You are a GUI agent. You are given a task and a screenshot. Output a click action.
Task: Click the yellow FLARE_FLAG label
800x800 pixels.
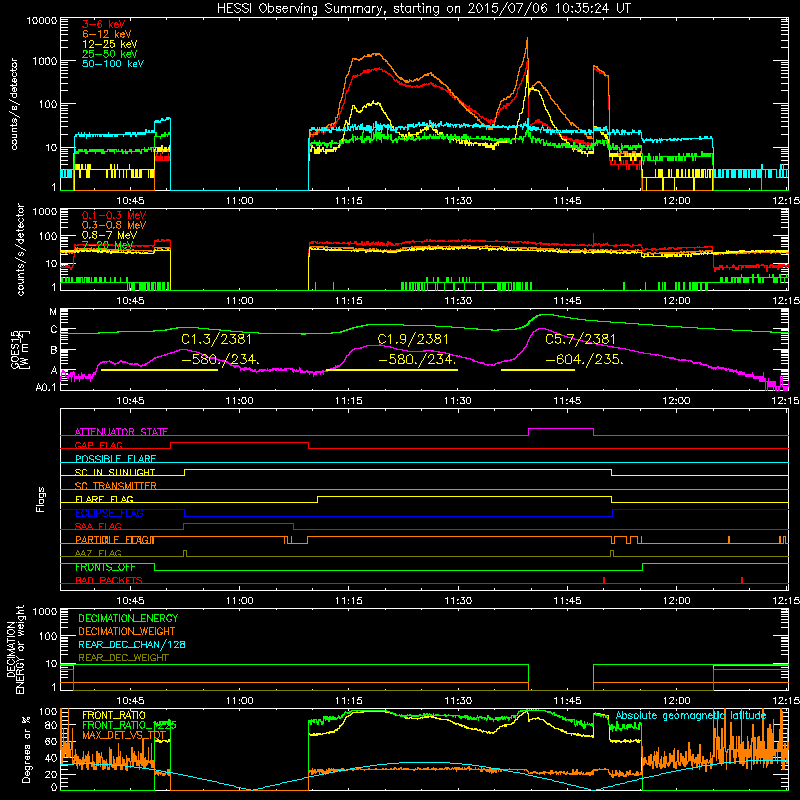104,499
